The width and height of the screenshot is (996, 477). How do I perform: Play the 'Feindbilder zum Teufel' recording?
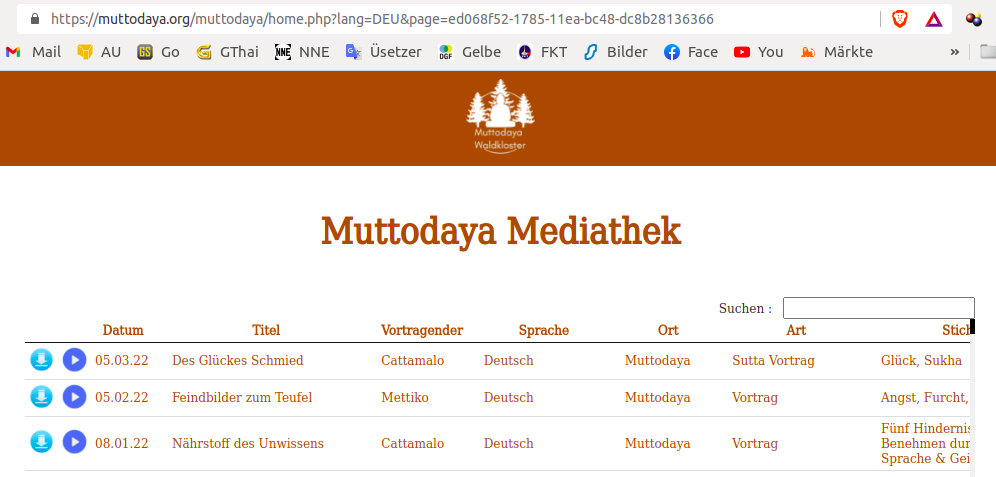tap(74, 397)
